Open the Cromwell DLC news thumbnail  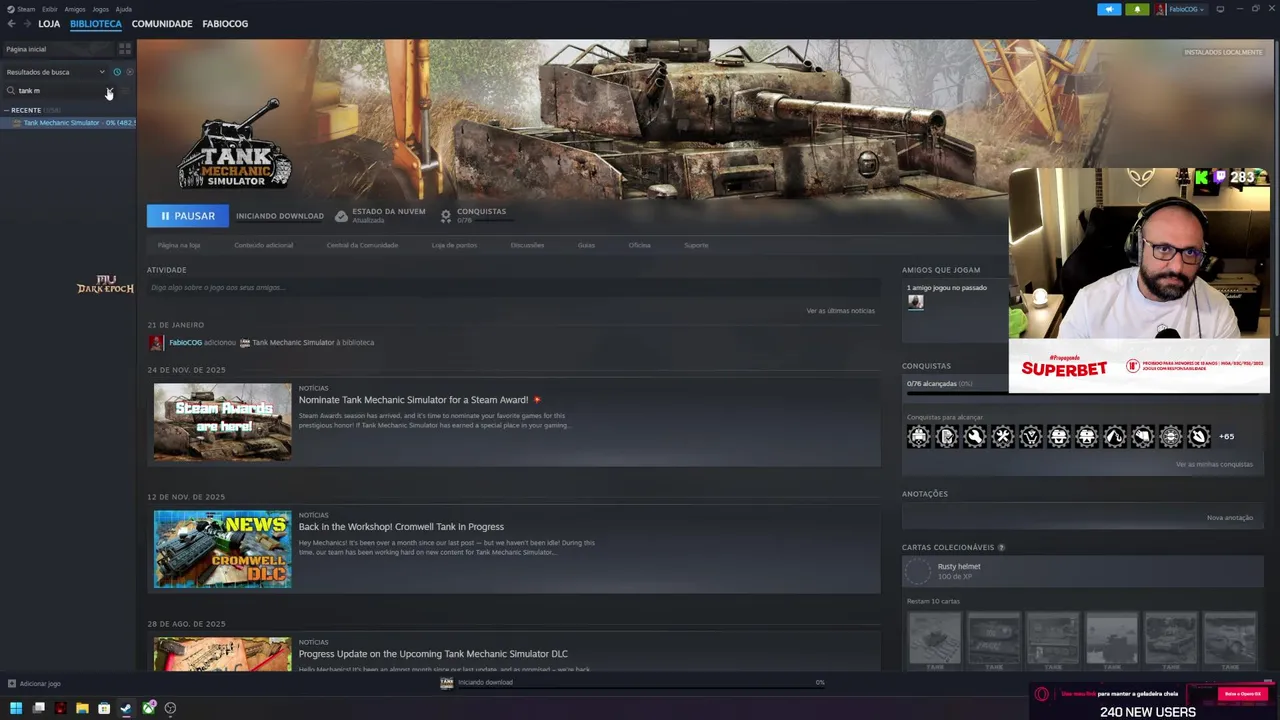[223, 549]
